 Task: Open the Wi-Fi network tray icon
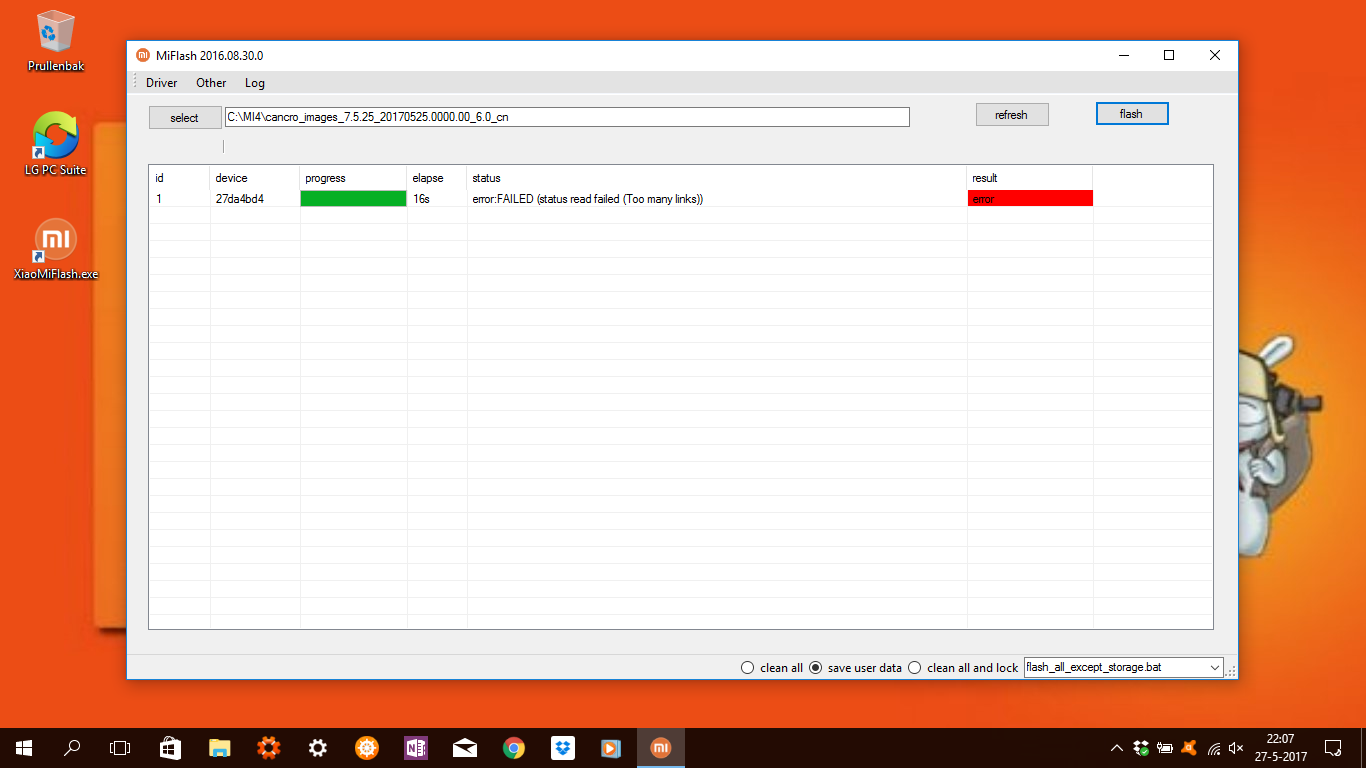1213,747
